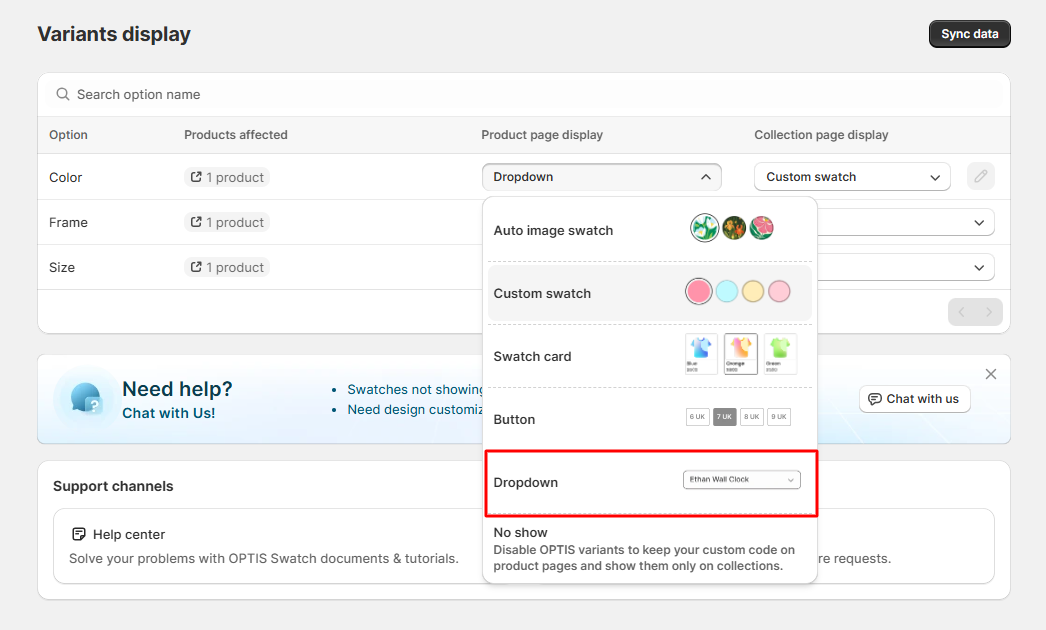This screenshot has height=630, width=1046.
Task: Go to the previous table page arrow
Action: click(961, 312)
